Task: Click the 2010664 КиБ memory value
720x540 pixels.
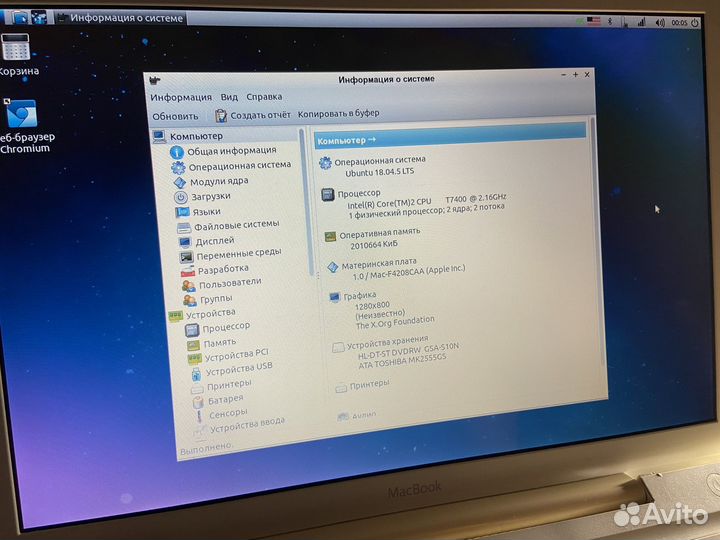Action: coord(374,245)
